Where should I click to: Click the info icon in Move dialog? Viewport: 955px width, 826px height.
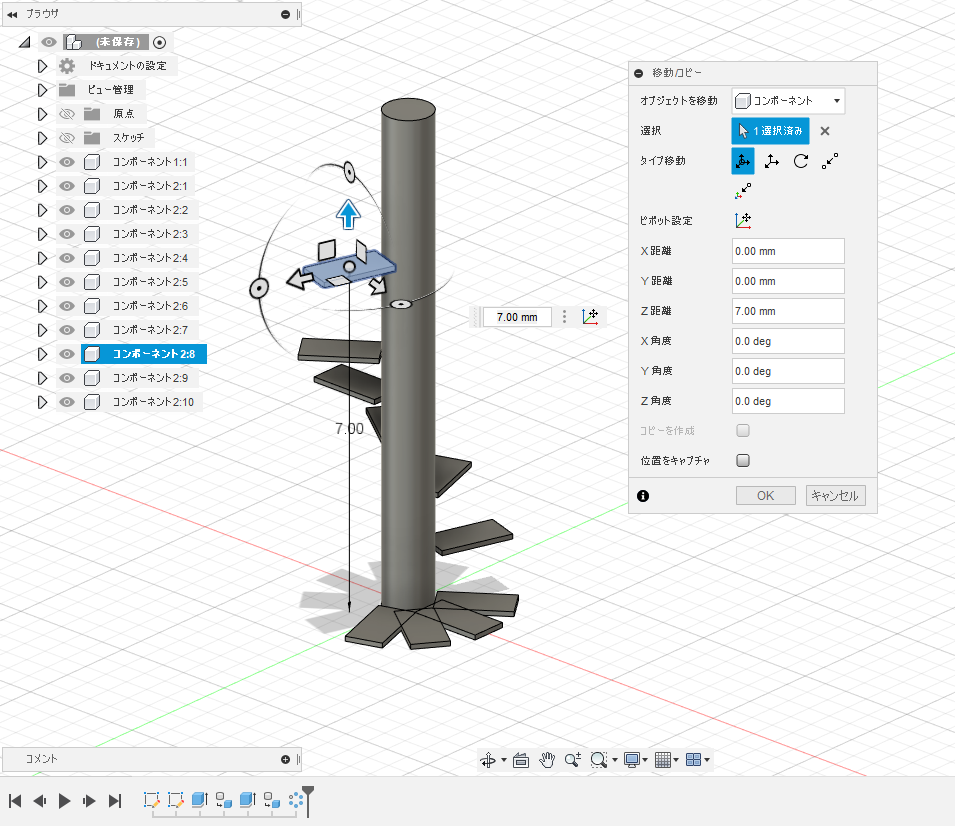(x=643, y=496)
